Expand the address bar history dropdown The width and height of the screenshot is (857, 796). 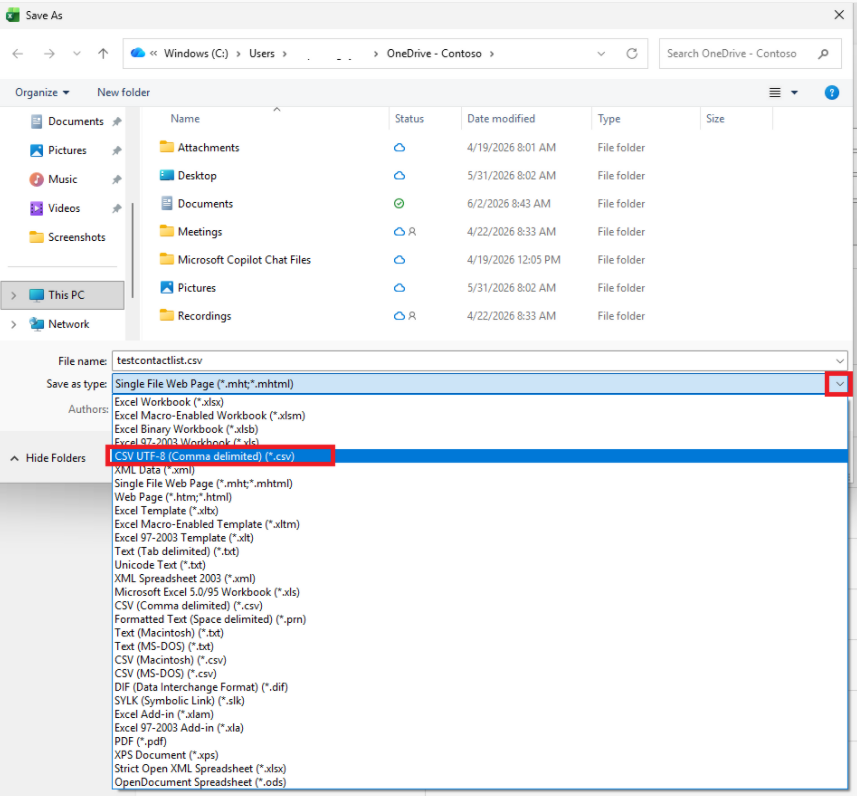point(601,54)
